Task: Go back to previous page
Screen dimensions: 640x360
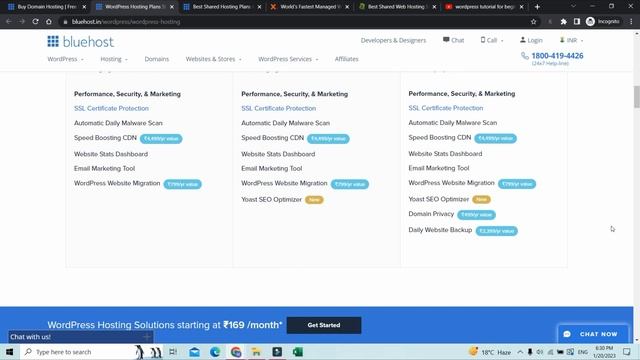Action: 9,22
